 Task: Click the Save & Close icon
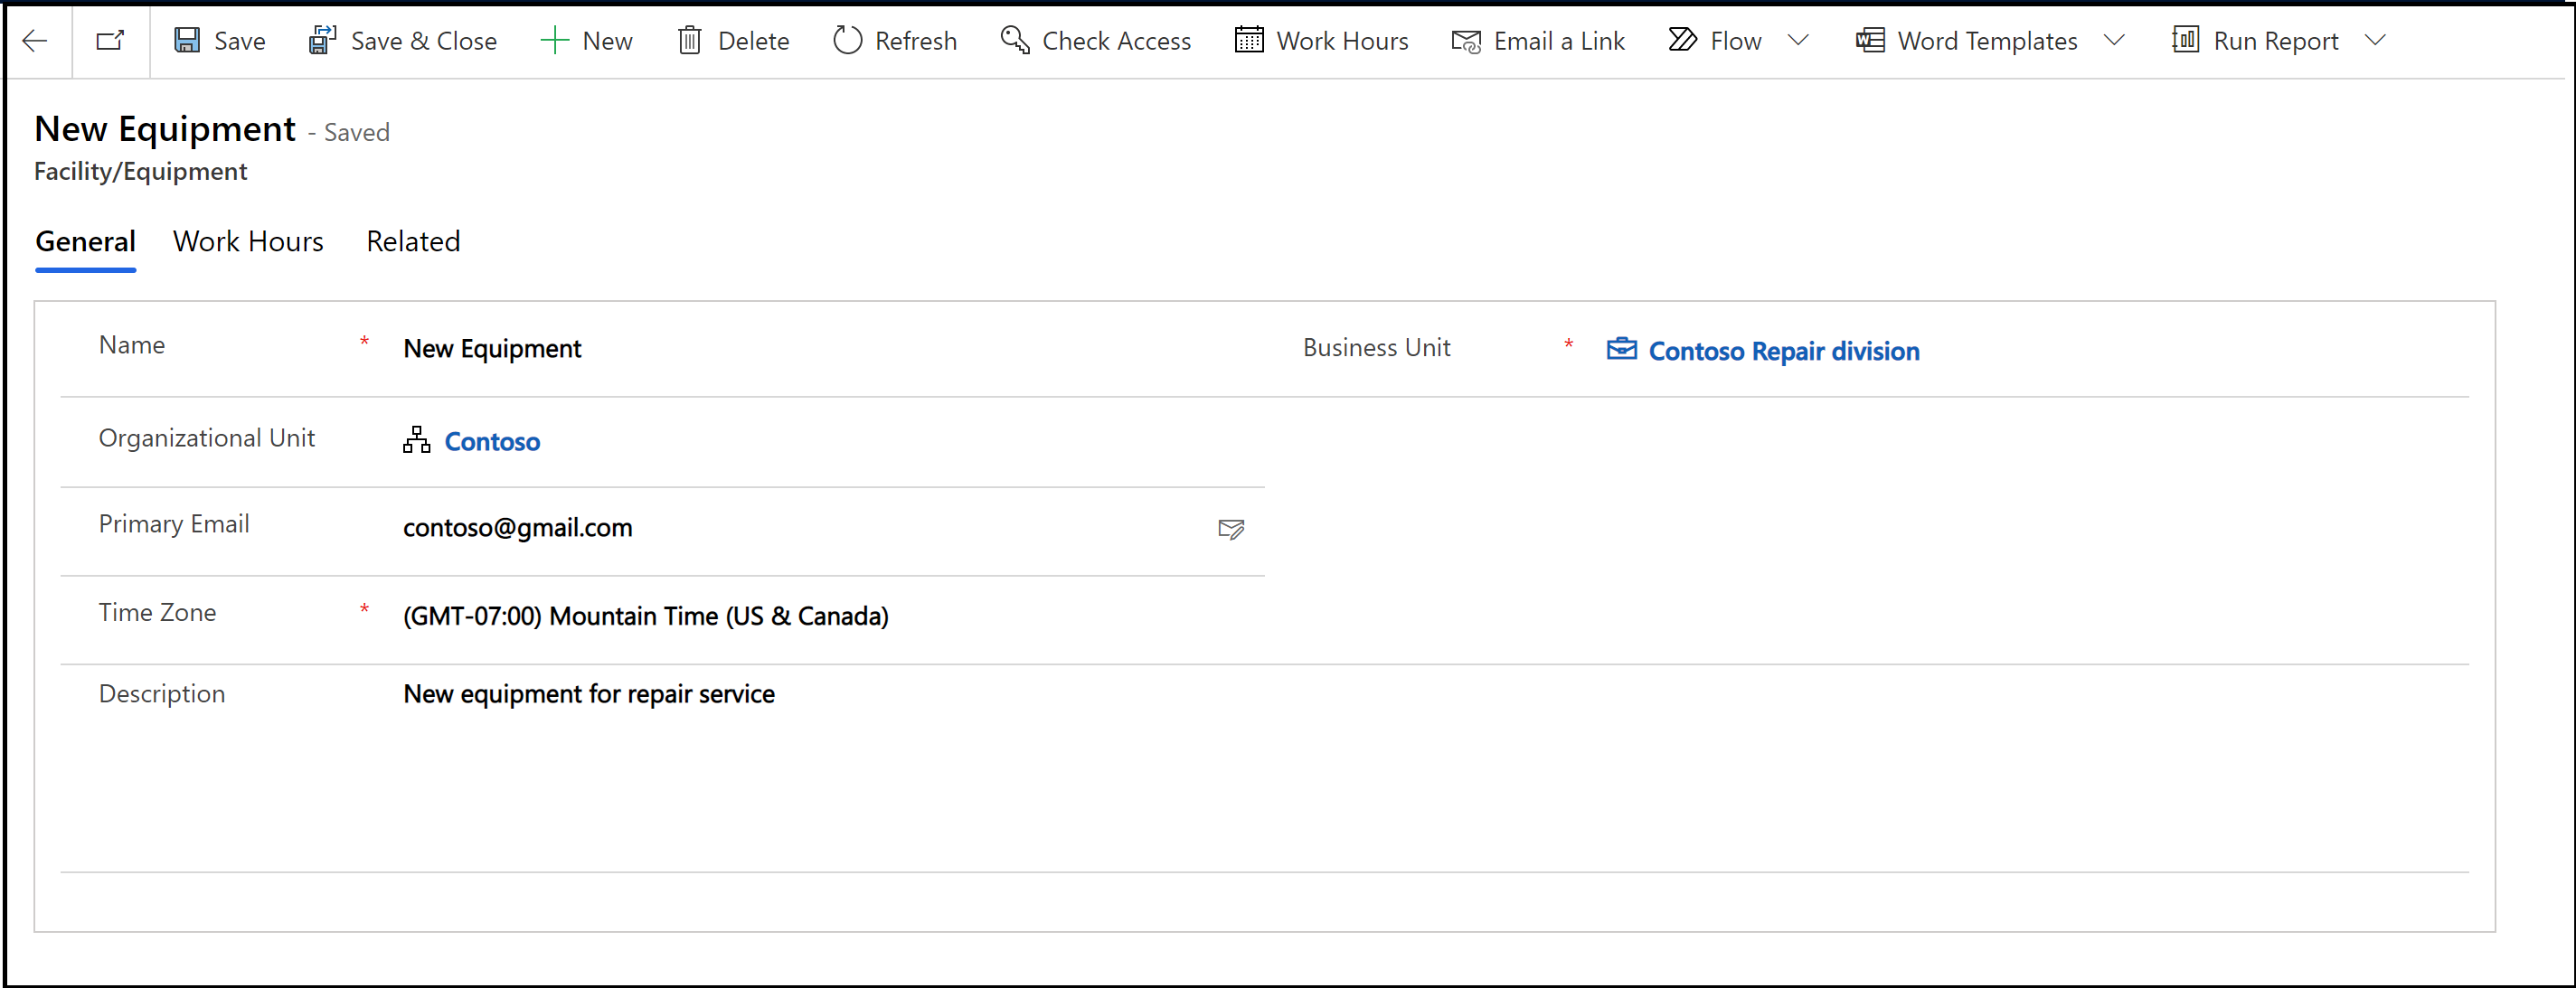click(x=320, y=40)
